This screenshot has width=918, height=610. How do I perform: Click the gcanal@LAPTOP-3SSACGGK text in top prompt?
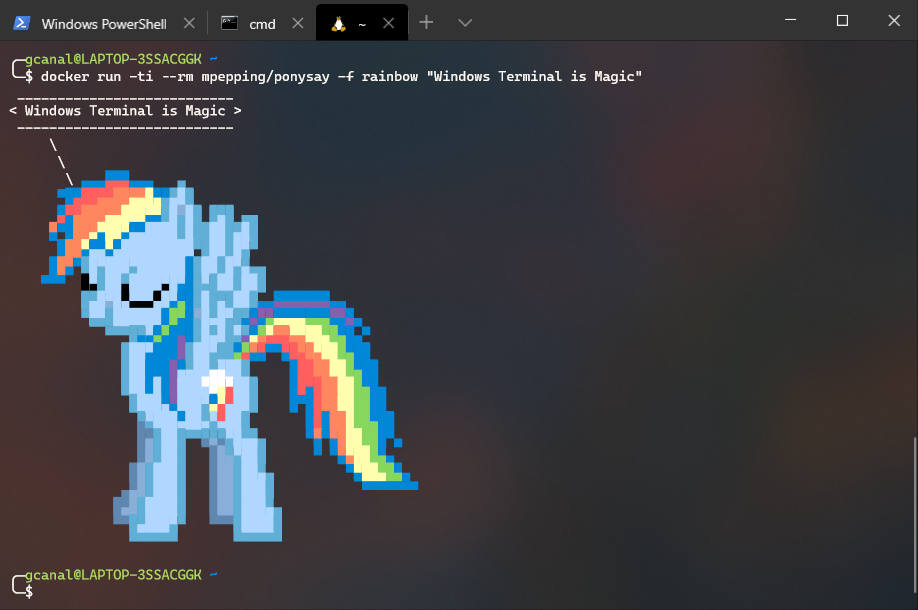pyautogui.click(x=115, y=60)
